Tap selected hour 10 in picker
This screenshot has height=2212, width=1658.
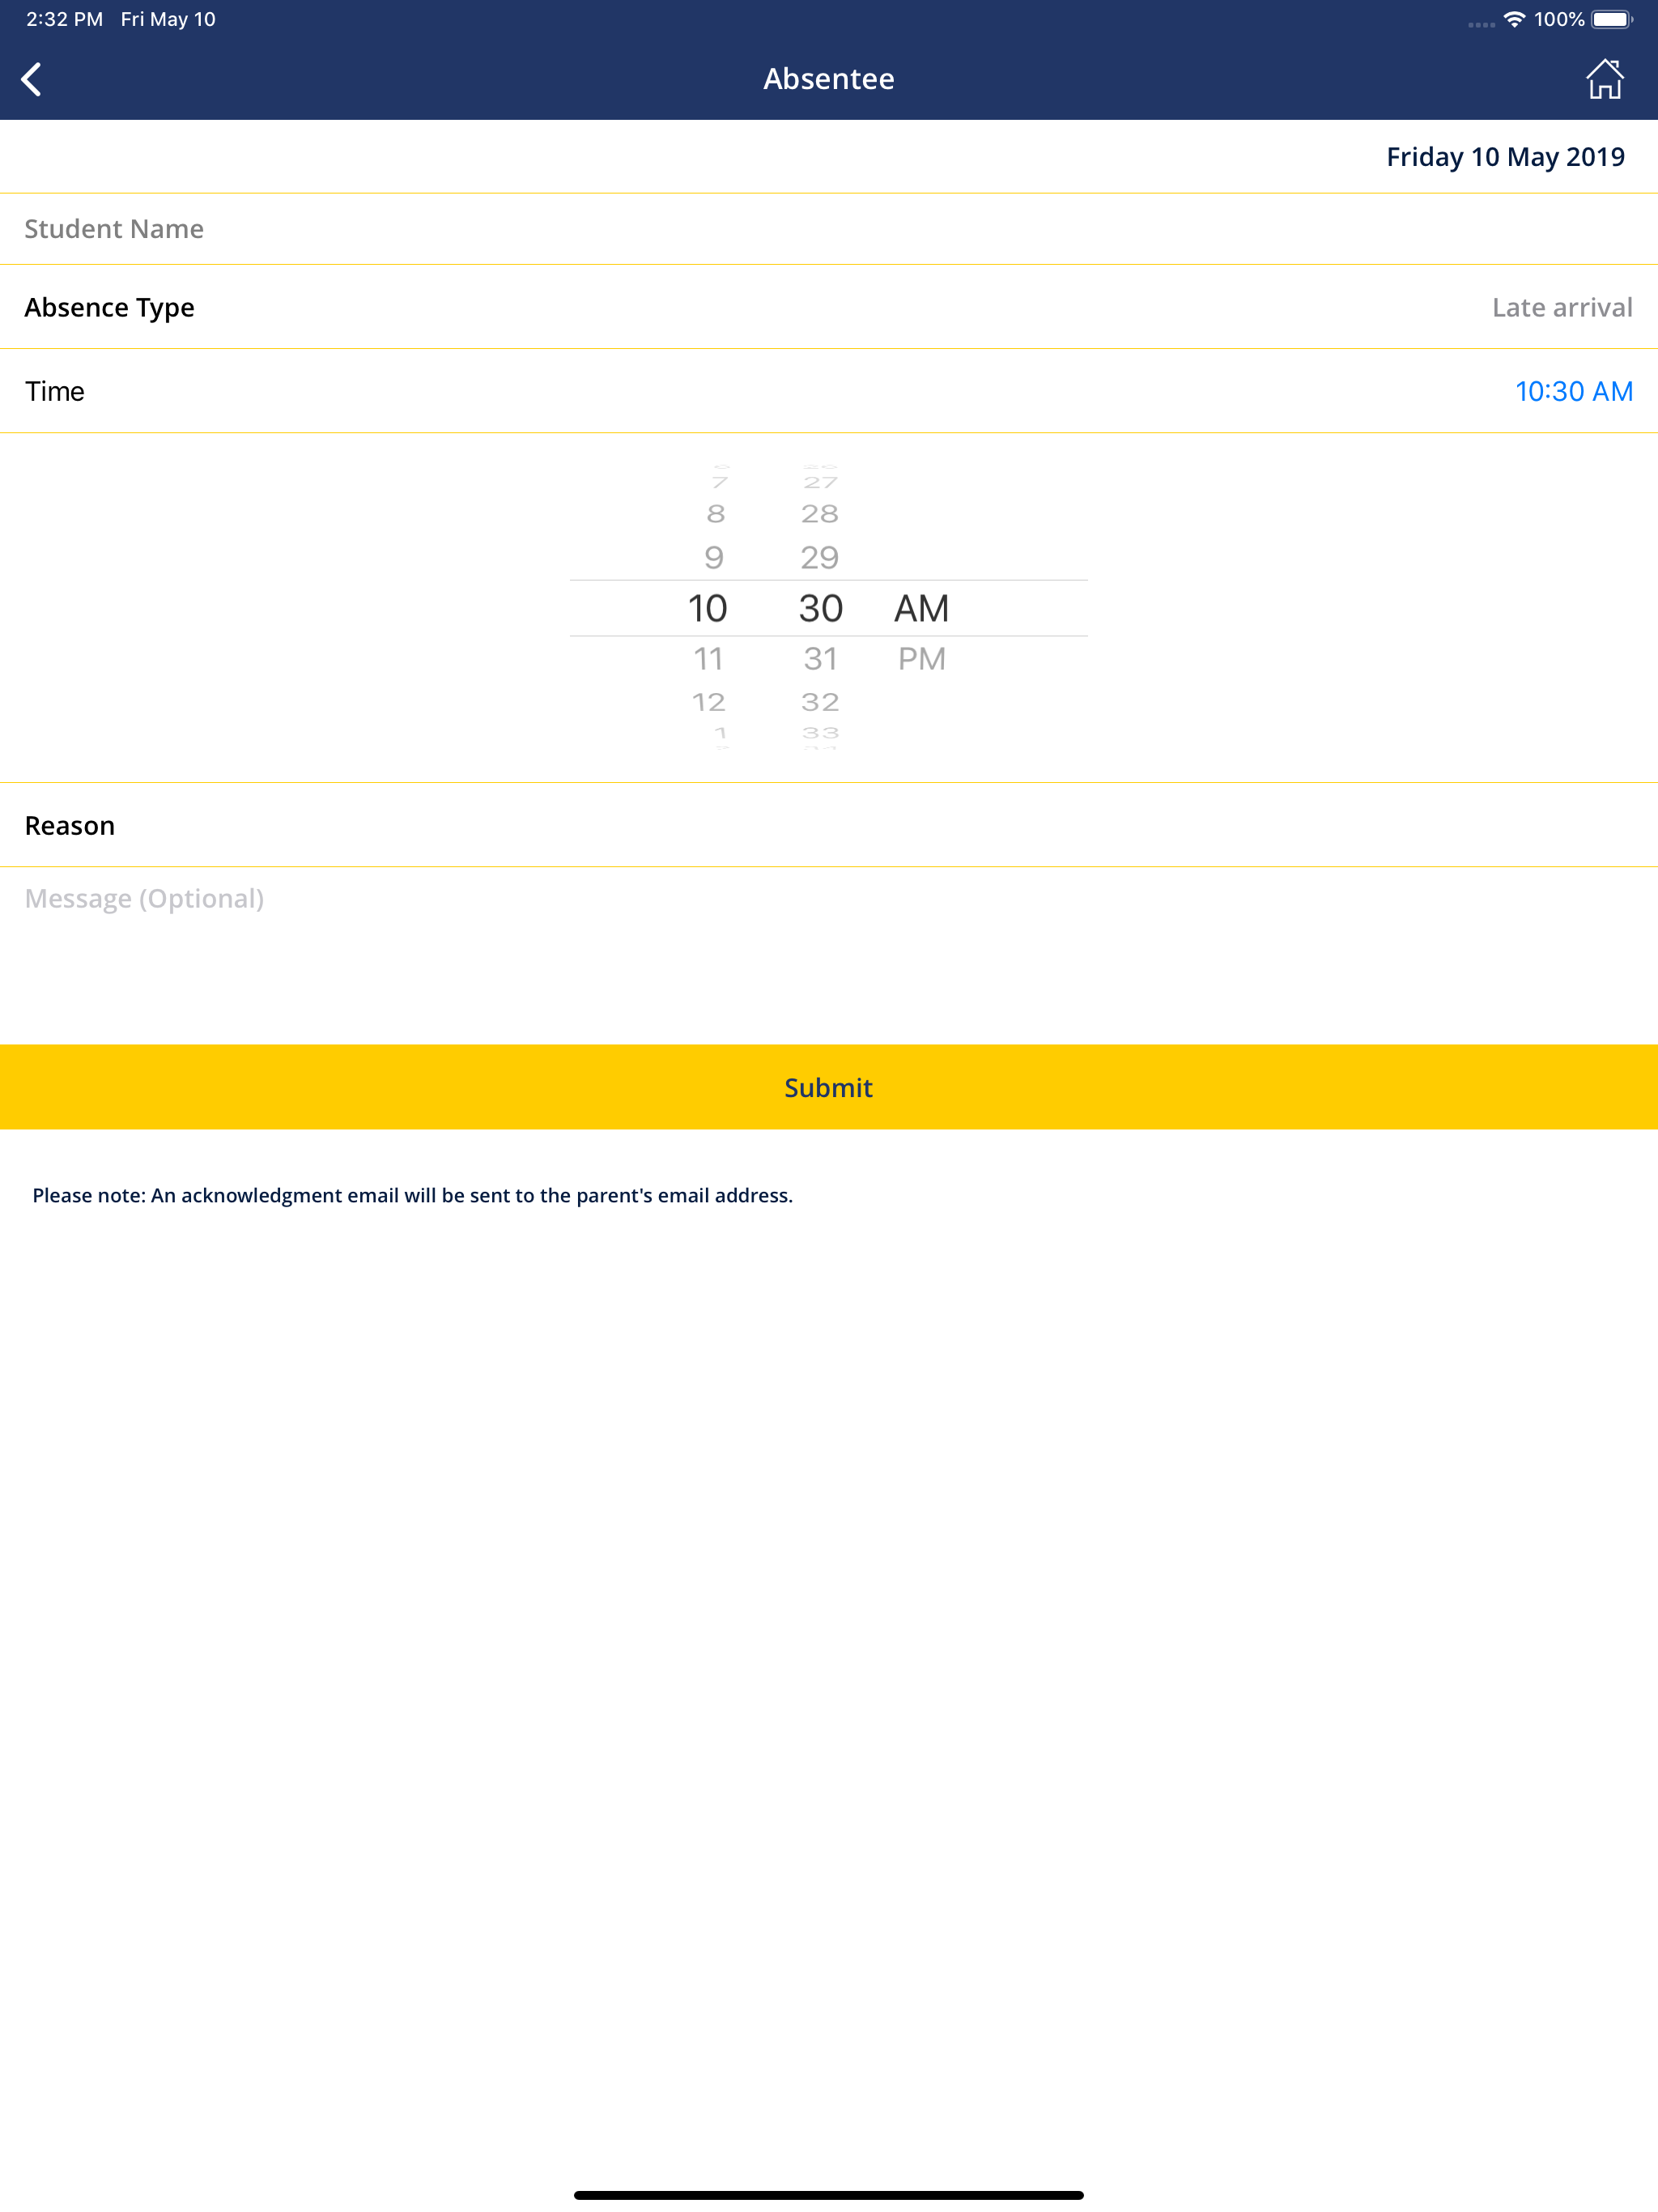coord(707,608)
